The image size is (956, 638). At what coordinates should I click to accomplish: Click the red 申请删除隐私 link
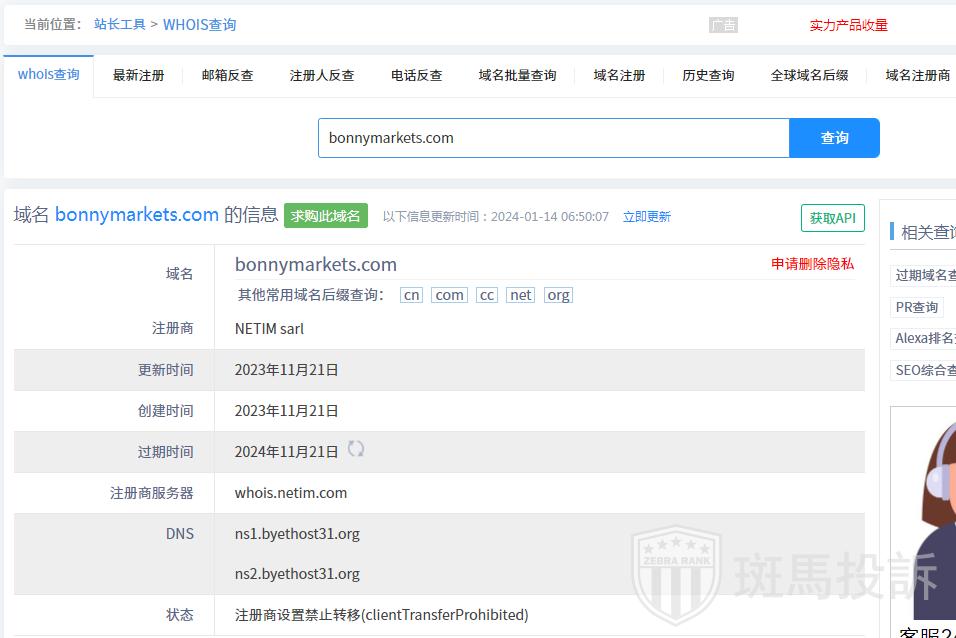(812, 264)
